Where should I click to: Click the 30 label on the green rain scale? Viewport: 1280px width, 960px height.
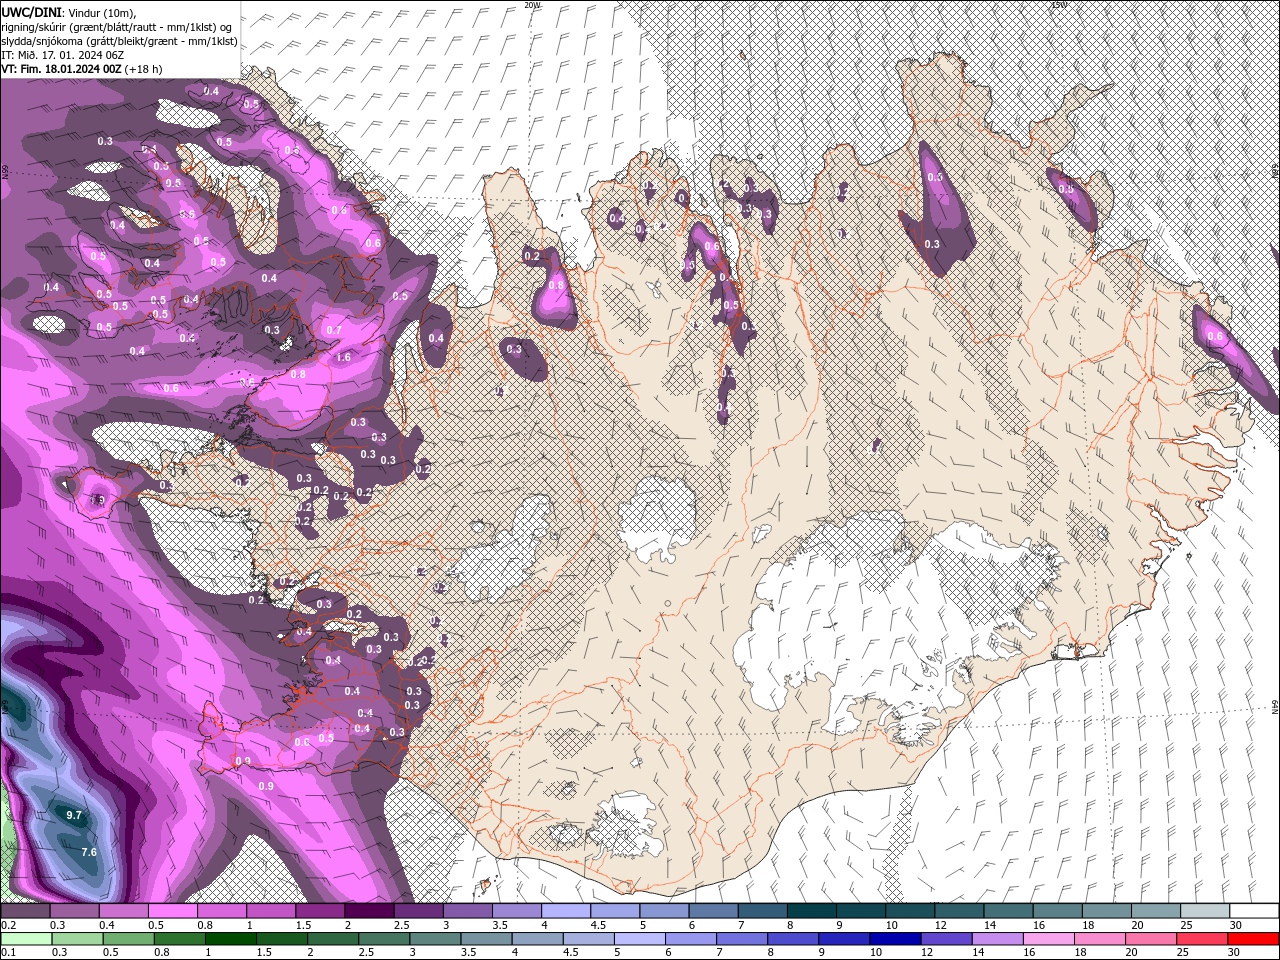[x=1233, y=953]
